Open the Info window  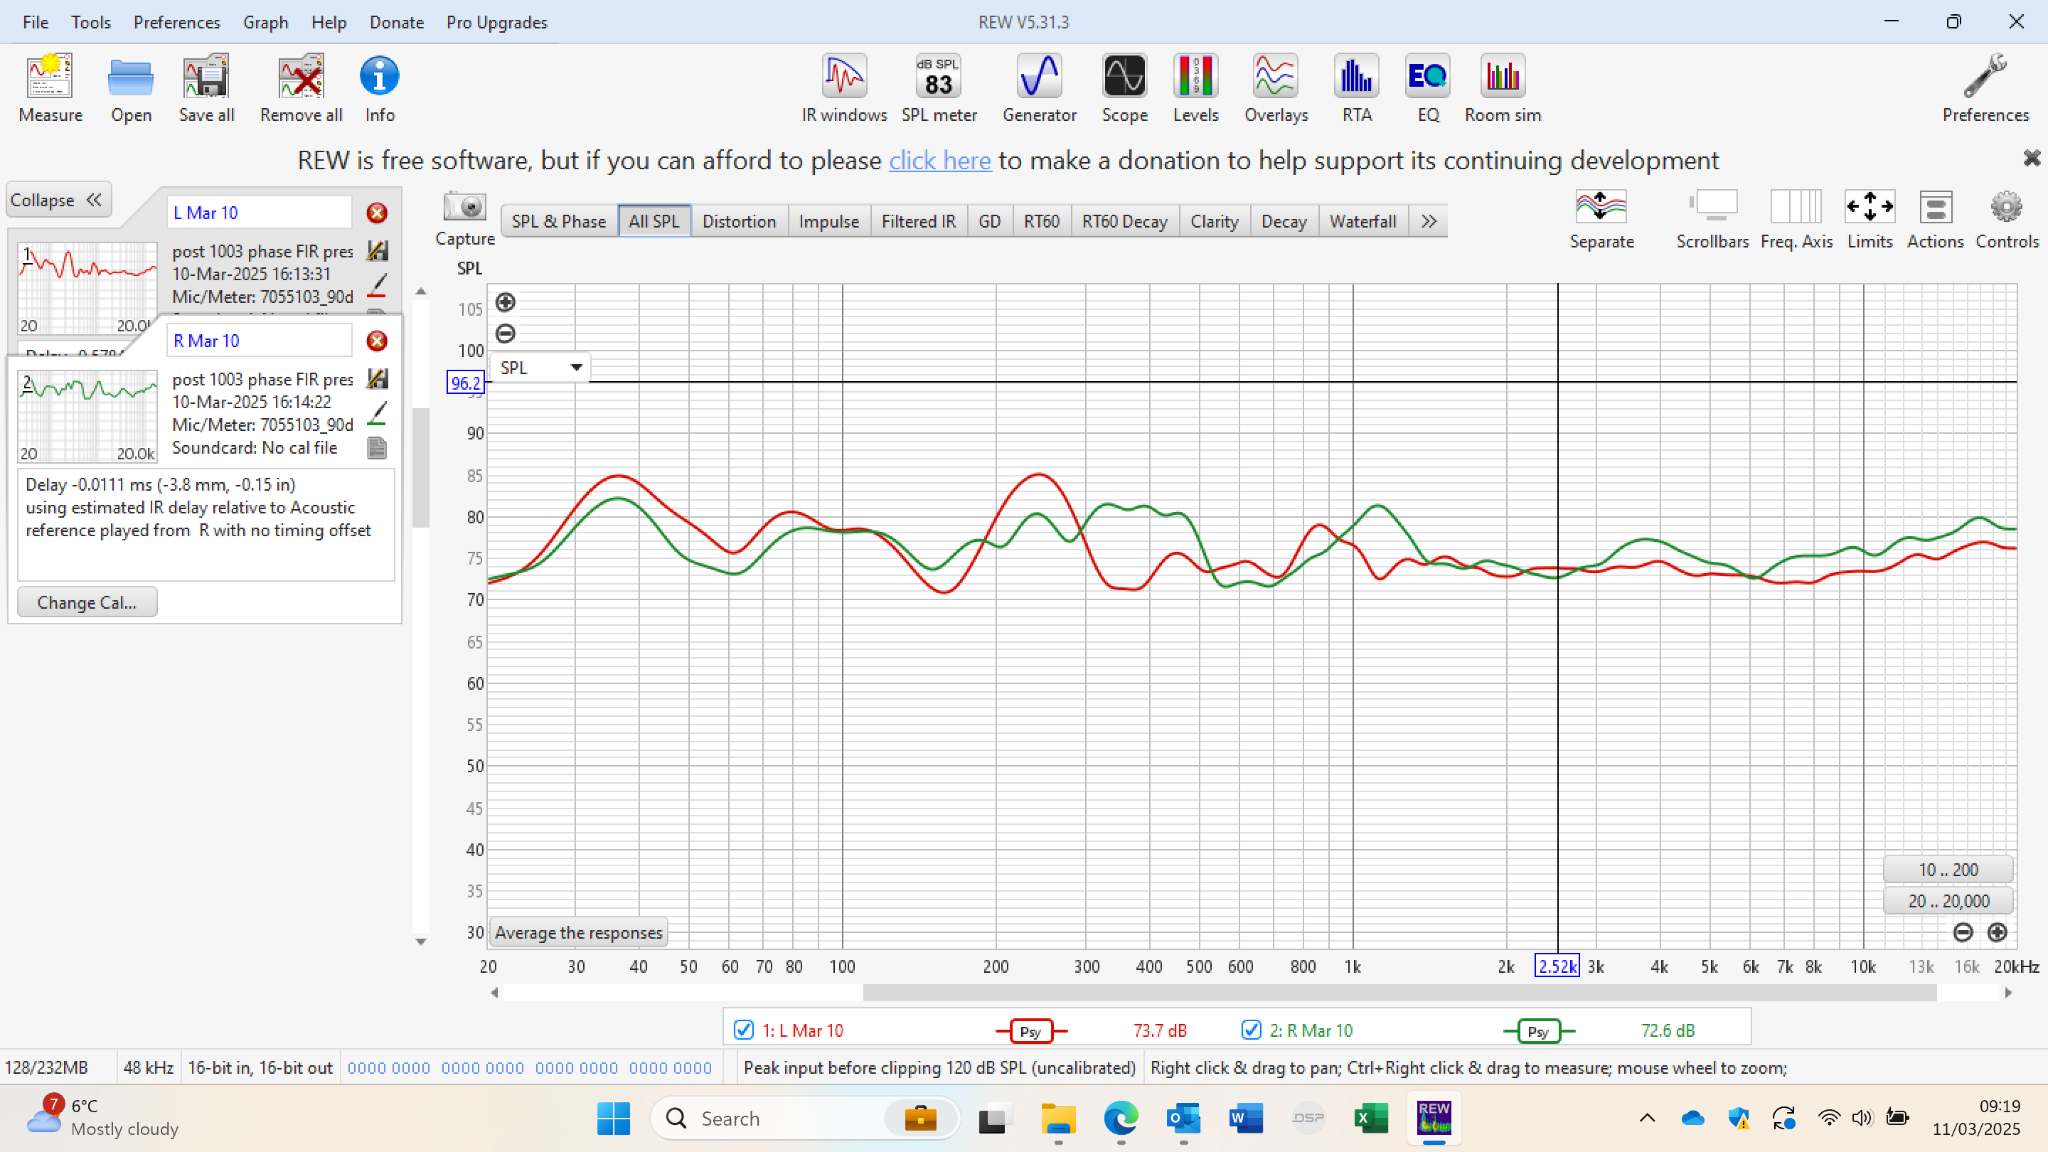[x=379, y=88]
